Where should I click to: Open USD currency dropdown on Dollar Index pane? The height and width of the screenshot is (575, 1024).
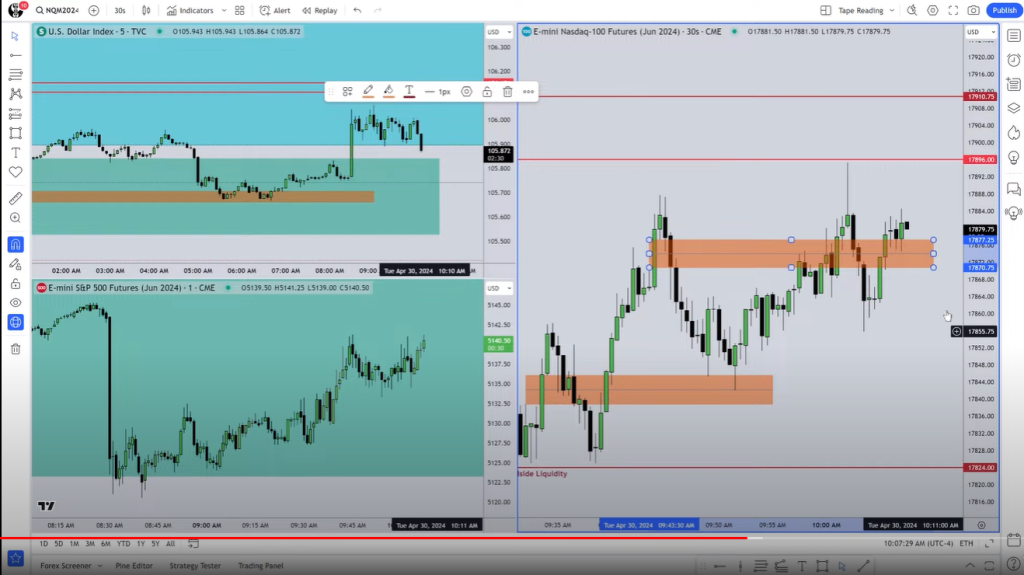pos(499,32)
